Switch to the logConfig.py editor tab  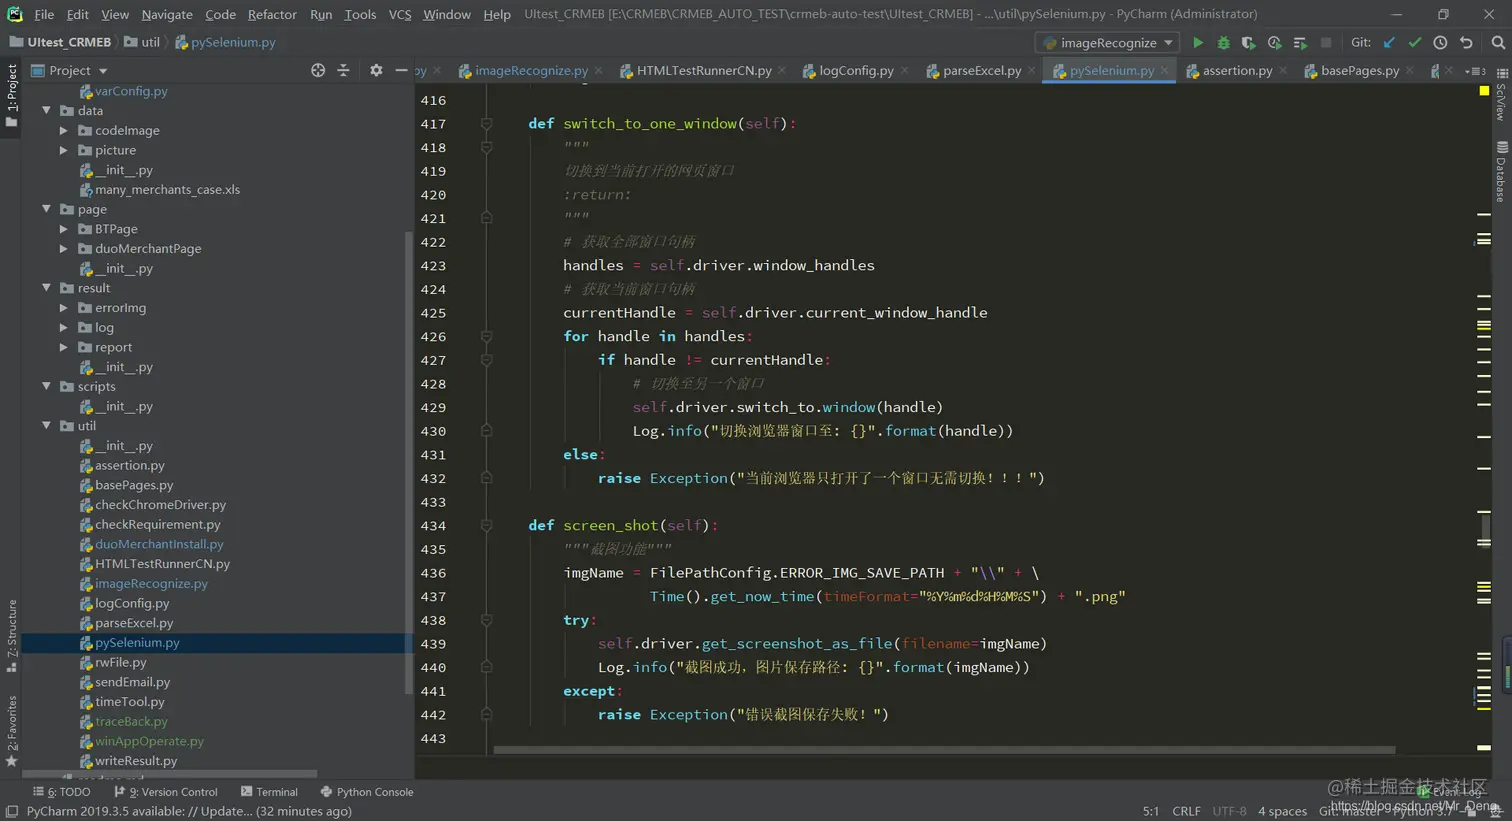pyautogui.click(x=855, y=71)
